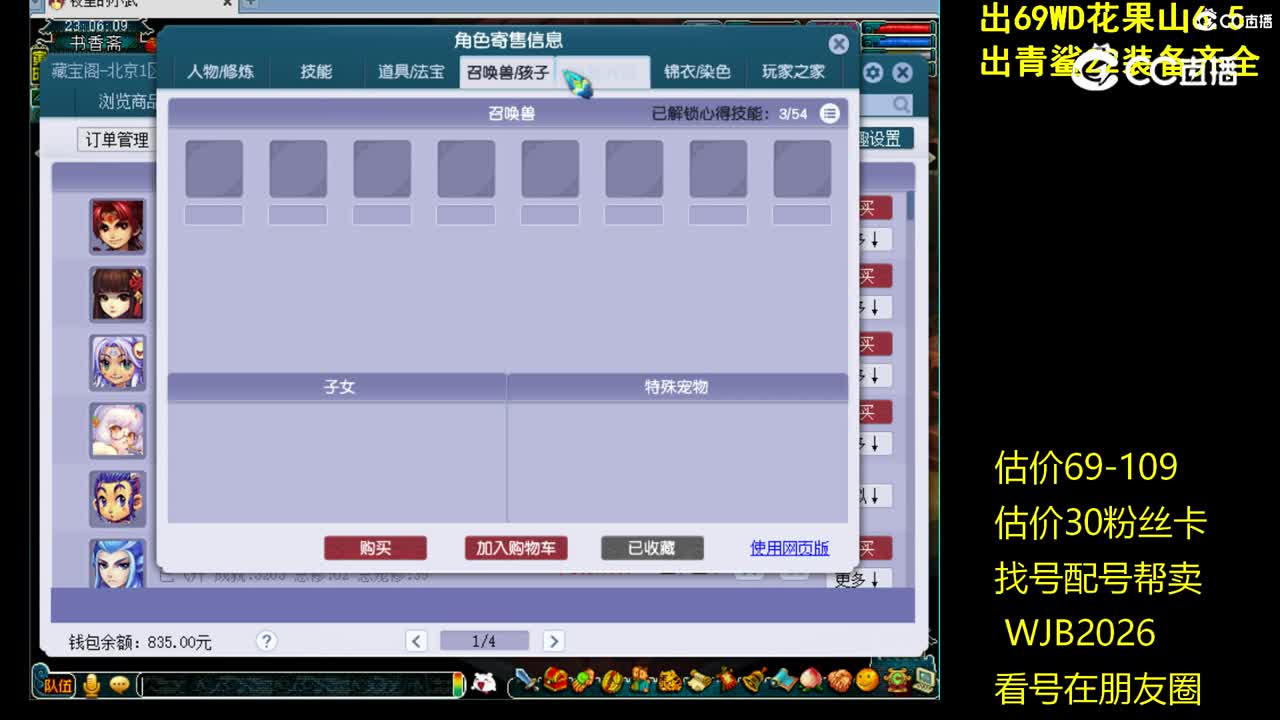This screenshot has height=720, width=1280.
Task: Open the 使用网页版 link
Action: point(789,548)
